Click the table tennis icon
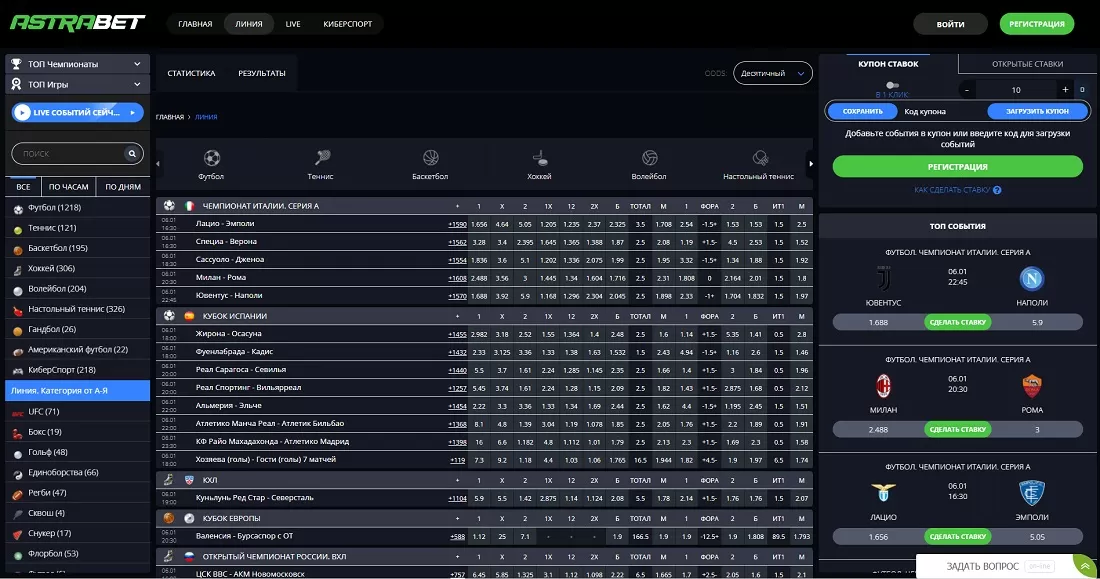 (760, 158)
